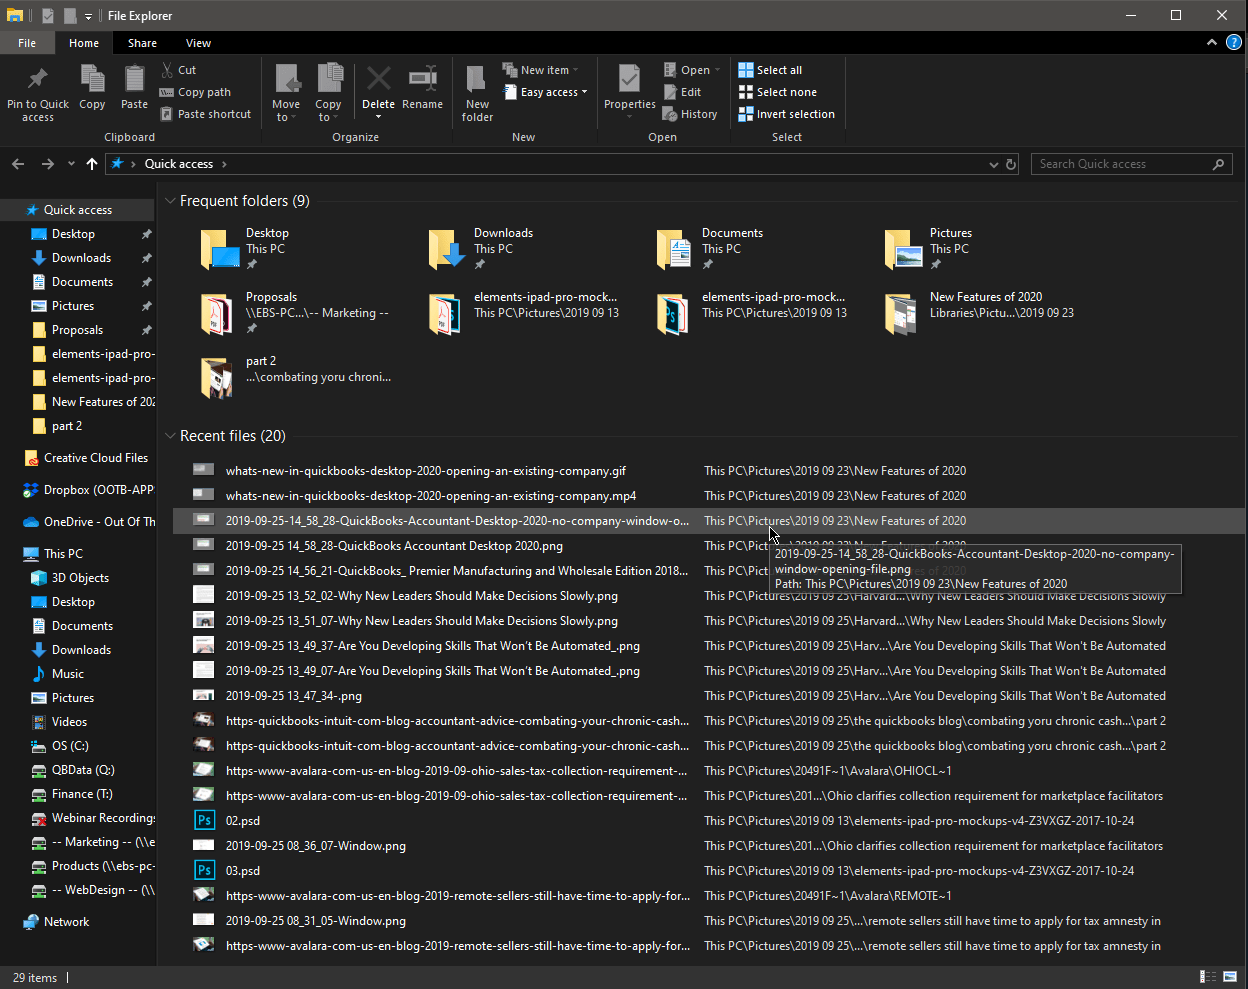Switch to Details view in status bar
This screenshot has height=989, width=1248.
pos(1208,977)
